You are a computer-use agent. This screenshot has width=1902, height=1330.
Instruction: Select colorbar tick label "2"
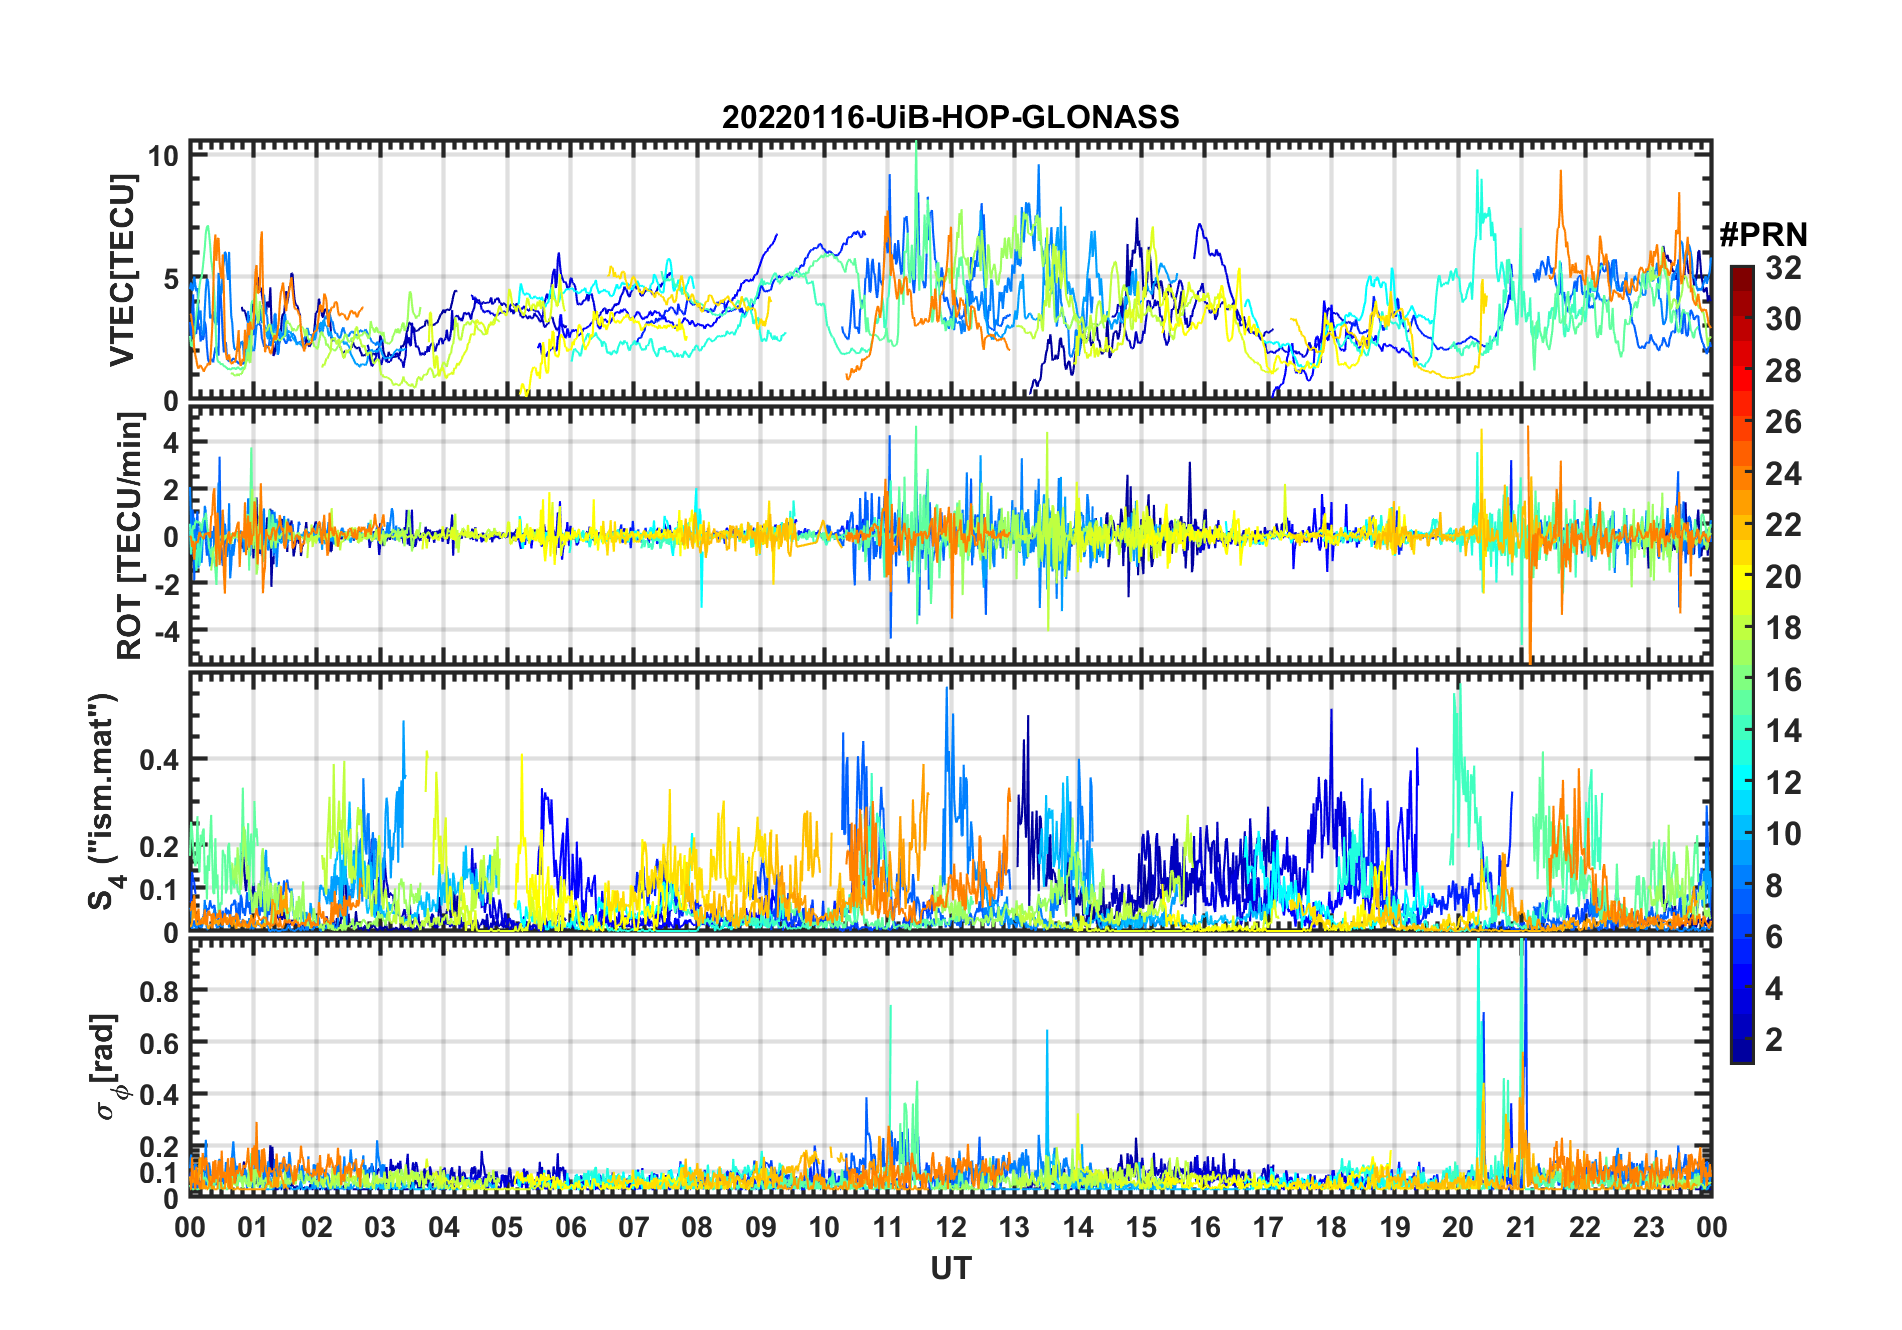click(x=1774, y=1040)
